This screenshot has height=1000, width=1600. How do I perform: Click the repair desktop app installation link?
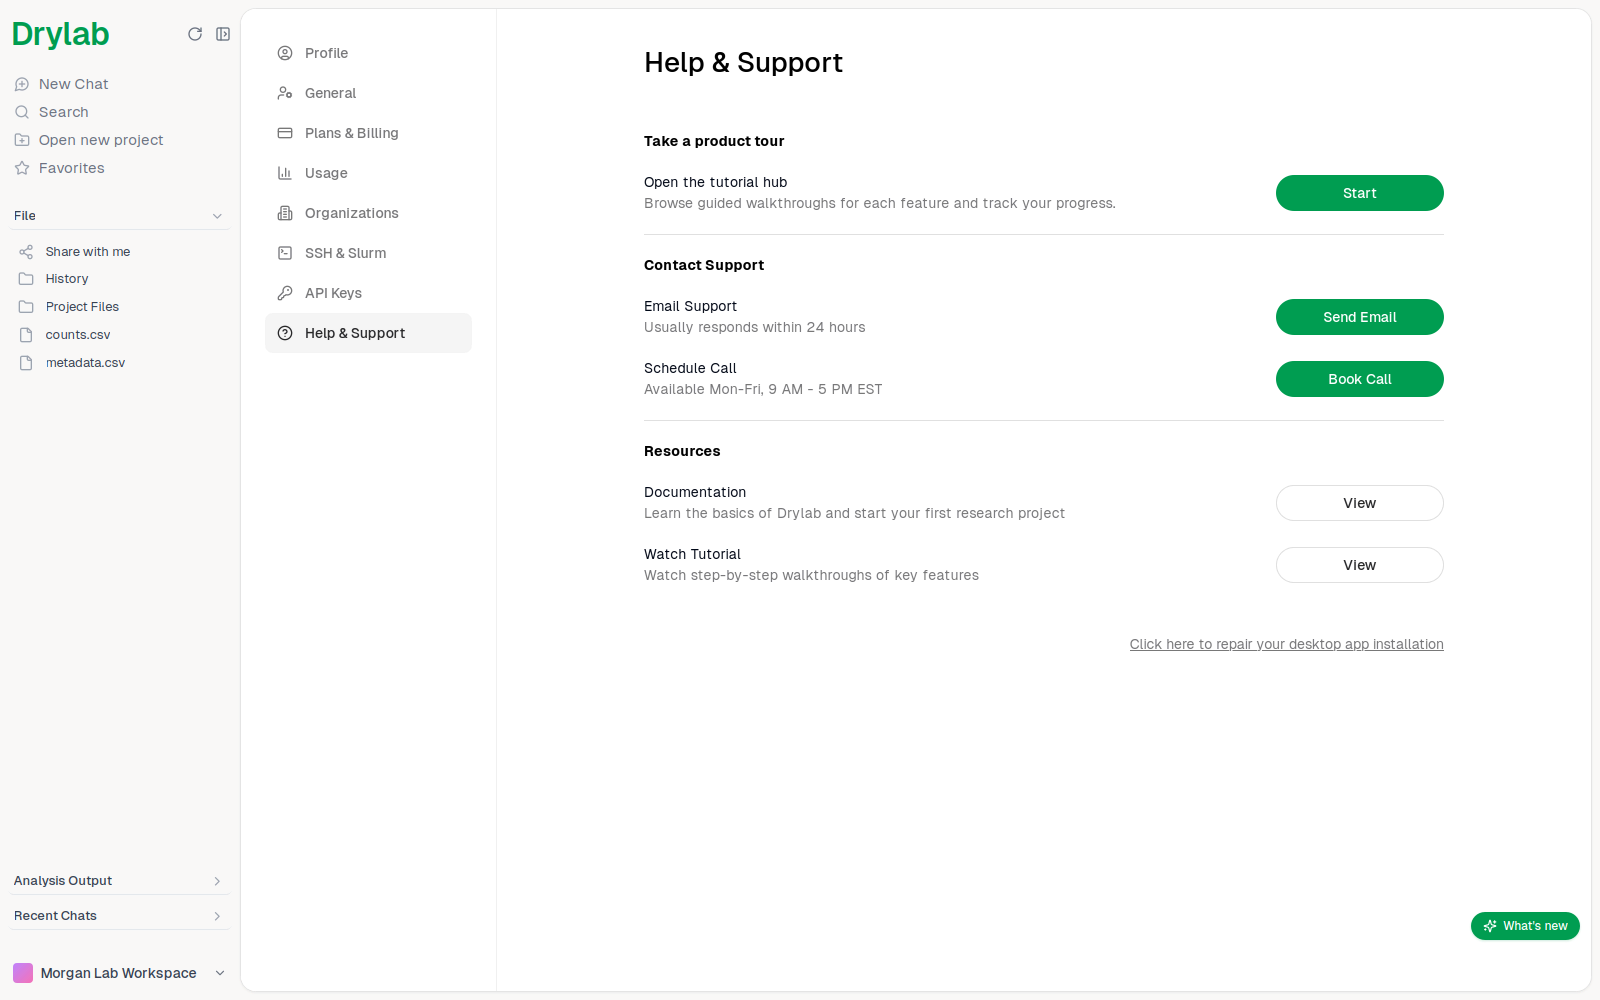tap(1287, 644)
